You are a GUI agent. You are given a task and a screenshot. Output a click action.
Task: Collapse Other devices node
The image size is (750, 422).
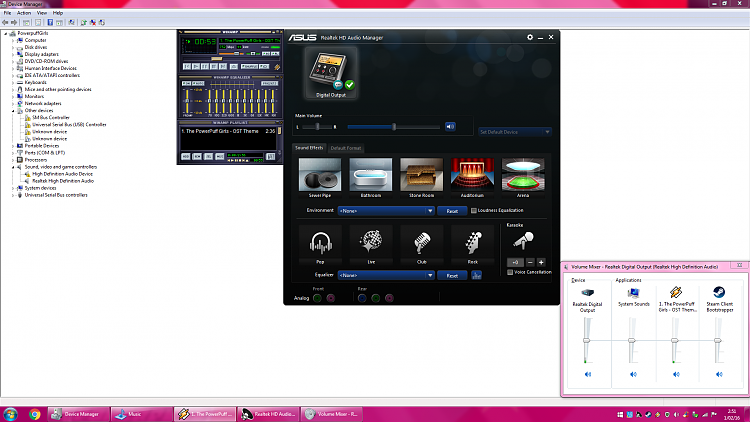click(x=13, y=111)
